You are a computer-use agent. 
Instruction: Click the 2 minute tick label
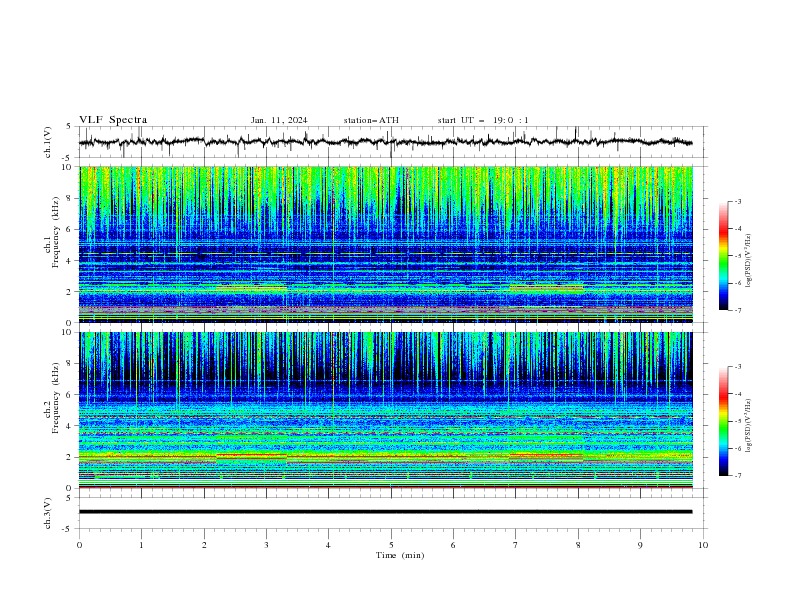pos(204,545)
